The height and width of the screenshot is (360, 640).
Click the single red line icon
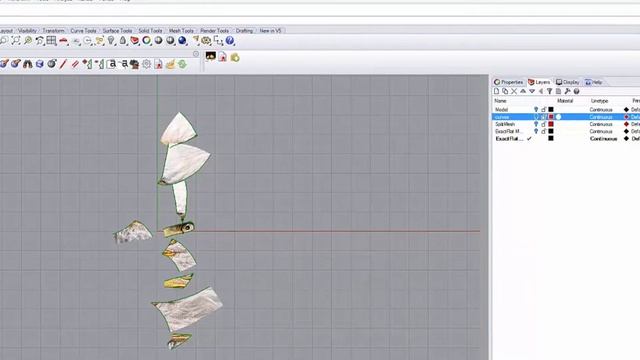tap(63, 64)
